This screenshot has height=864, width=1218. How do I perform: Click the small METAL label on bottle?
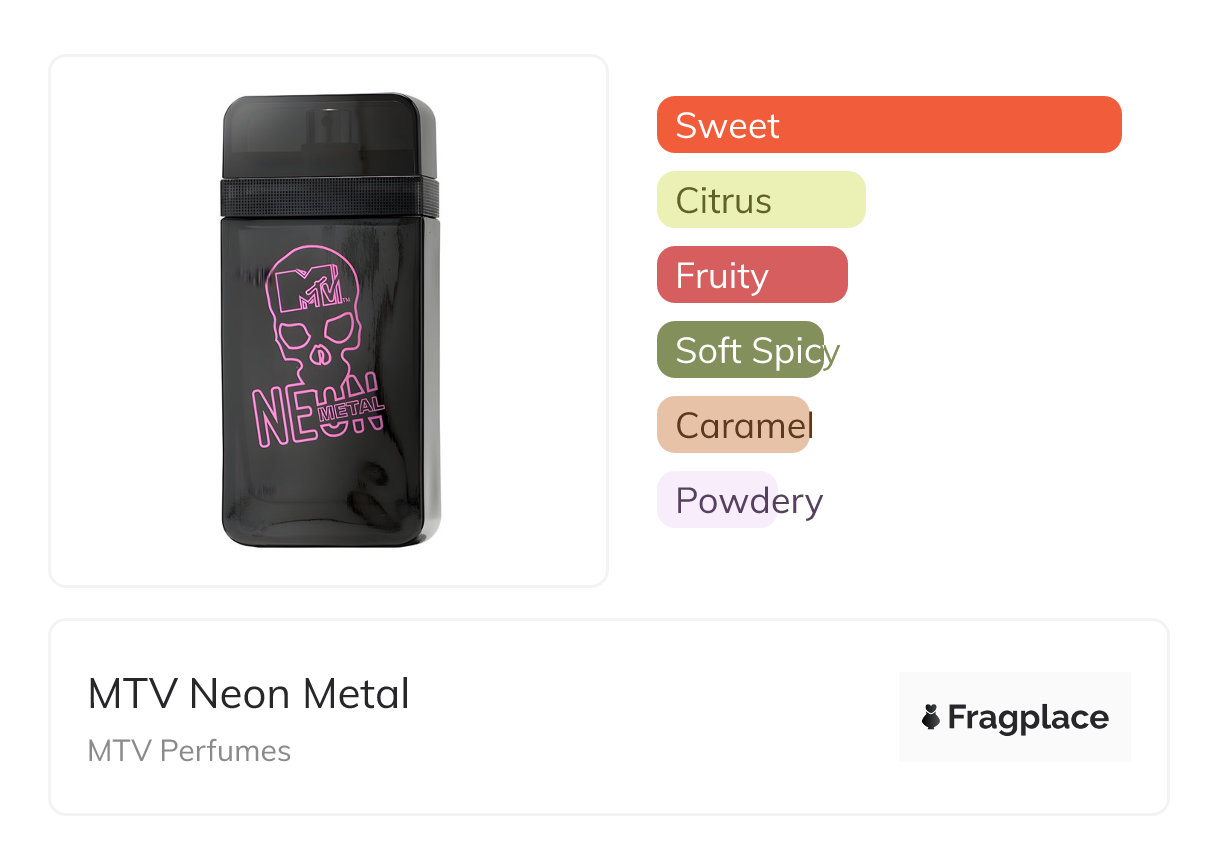tap(350, 407)
